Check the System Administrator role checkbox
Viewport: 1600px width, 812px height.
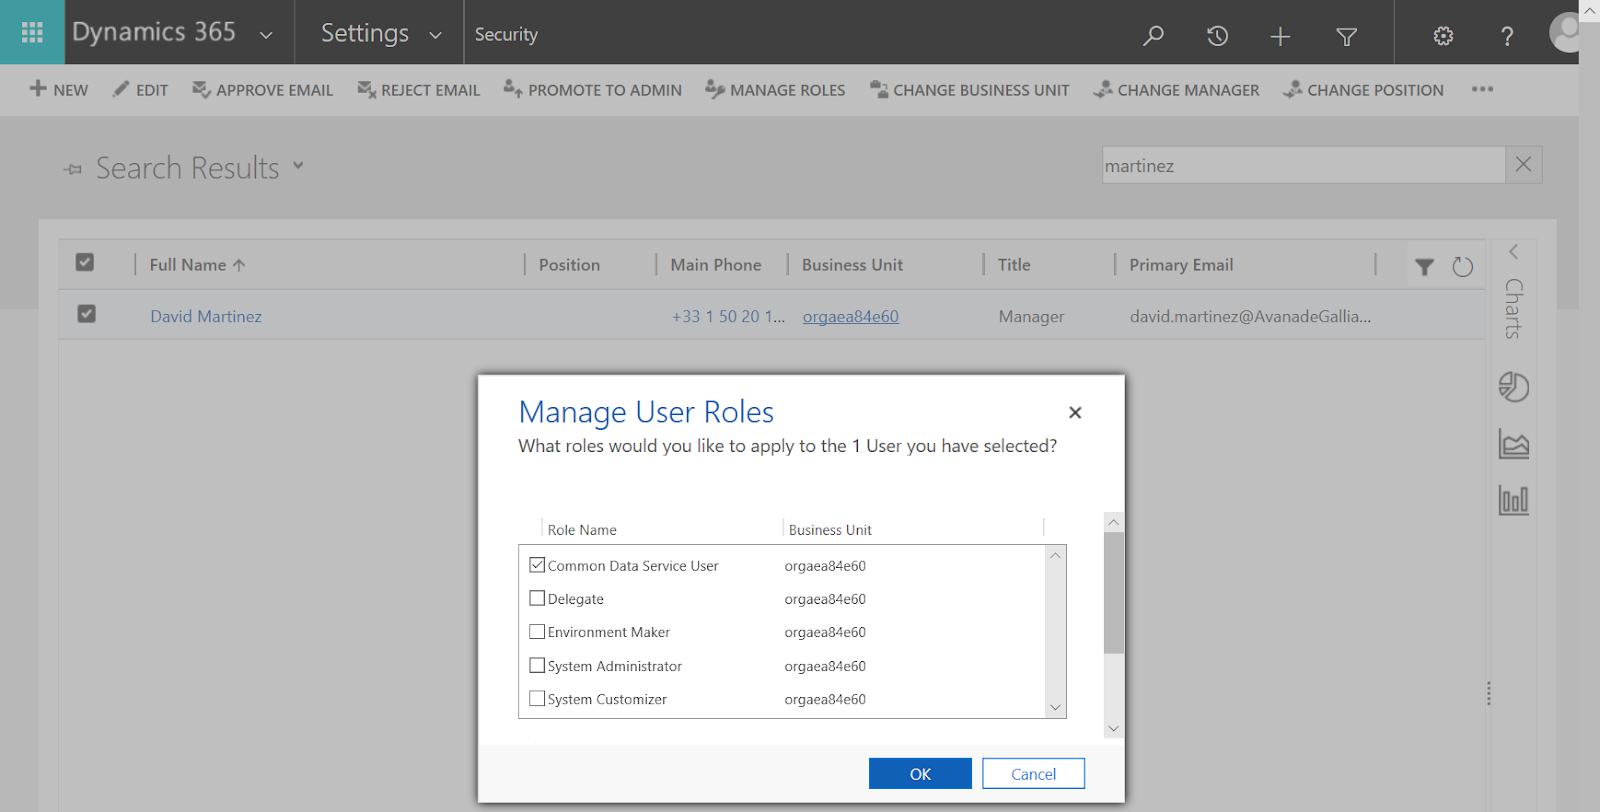[x=537, y=665]
